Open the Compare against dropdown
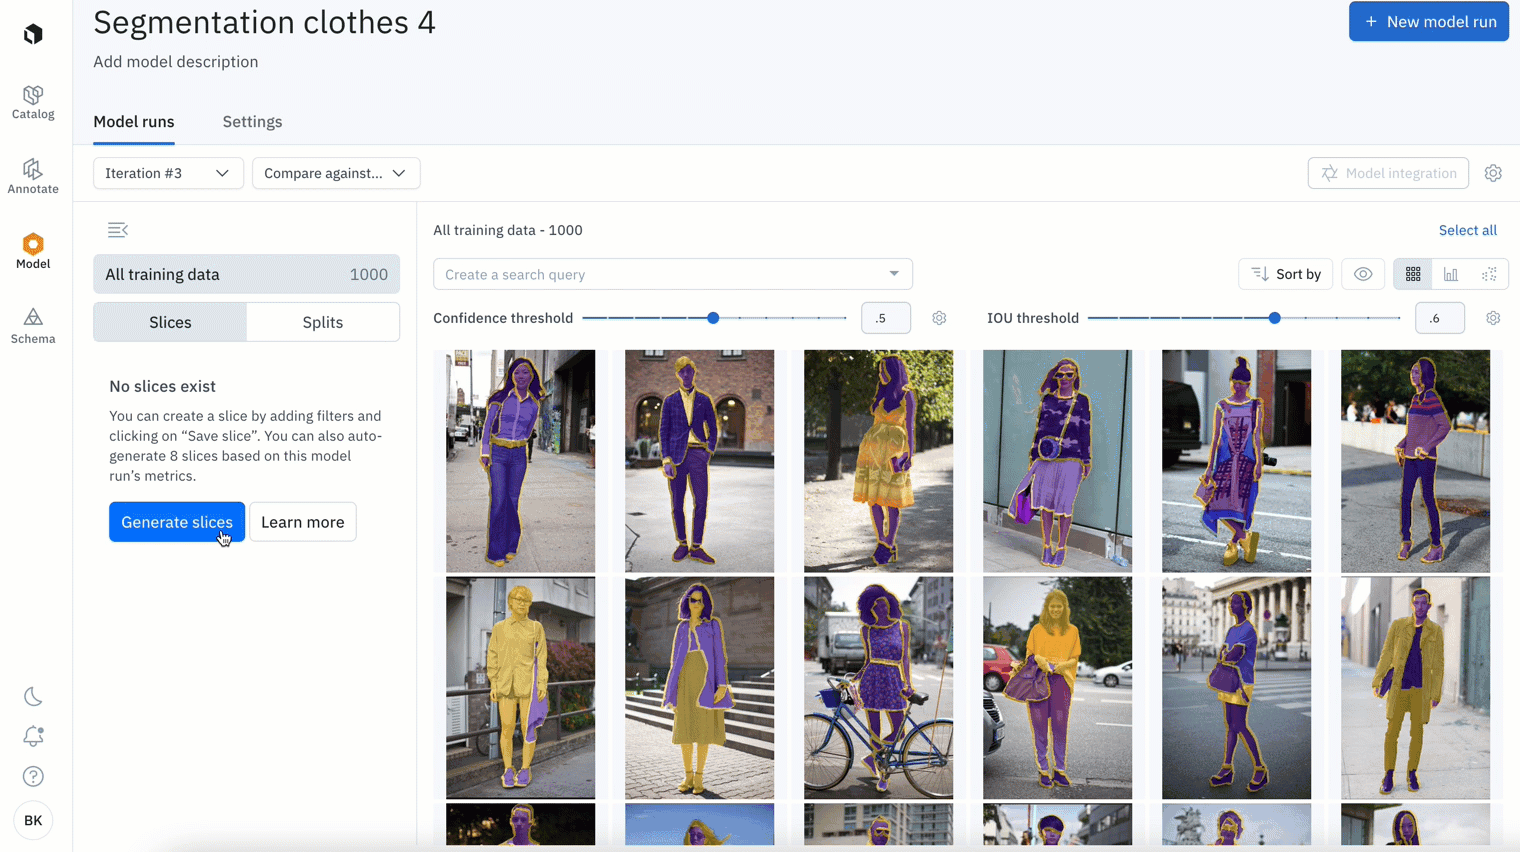The image size is (1520, 852). point(336,173)
